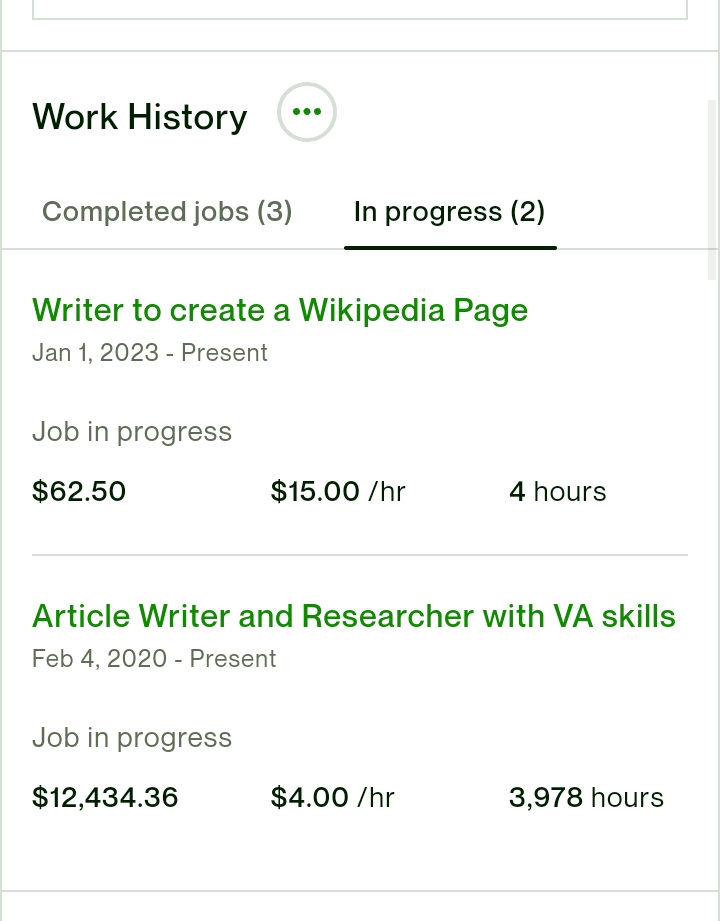This screenshot has height=921, width=720.
Task: Click the vertical scrollbar beside Work History
Action: [x=713, y=188]
